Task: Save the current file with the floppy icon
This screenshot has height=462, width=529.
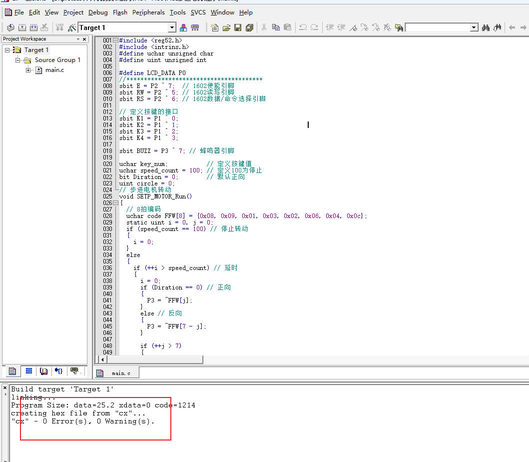Action: pyautogui.click(x=238, y=28)
